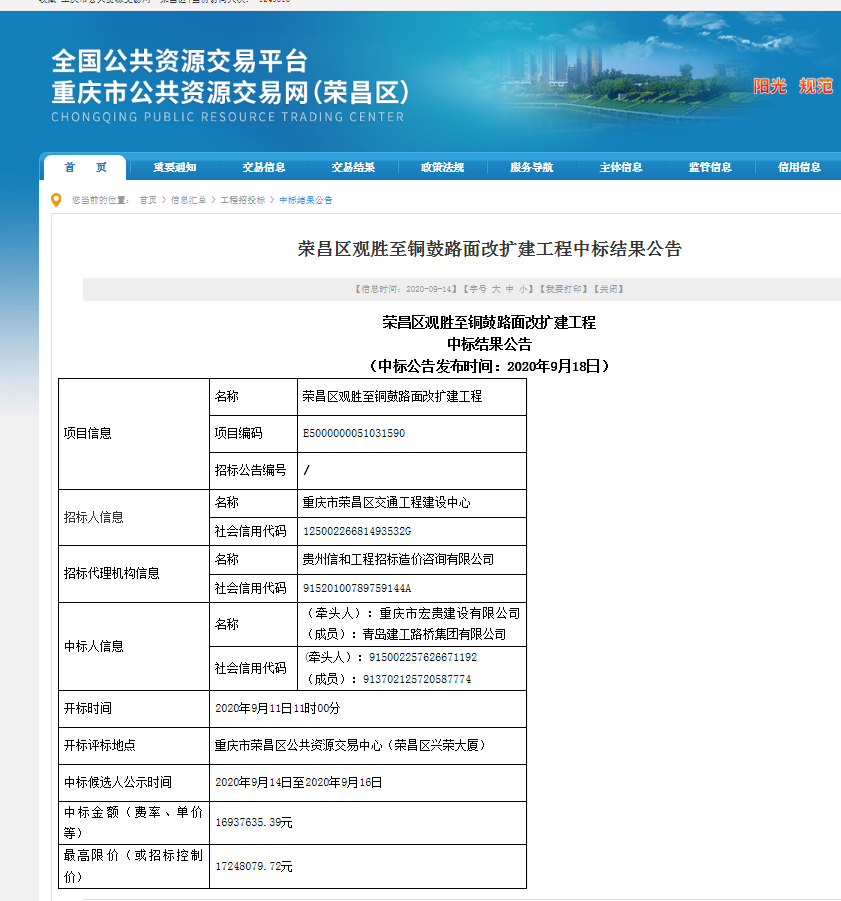
Task: Click the winning amount 16937635.39元
Action: (x=254, y=823)
